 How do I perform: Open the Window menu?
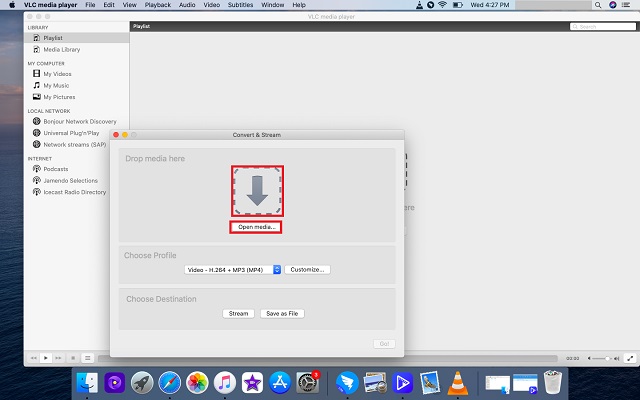click(273, 5)
